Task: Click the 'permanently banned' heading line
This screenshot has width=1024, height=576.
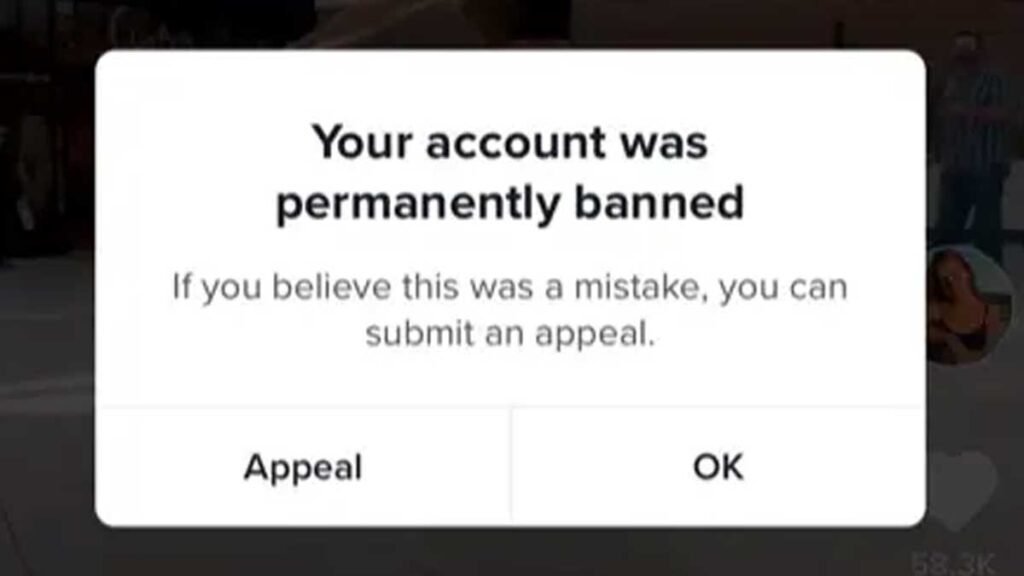Action: [509, 202]
